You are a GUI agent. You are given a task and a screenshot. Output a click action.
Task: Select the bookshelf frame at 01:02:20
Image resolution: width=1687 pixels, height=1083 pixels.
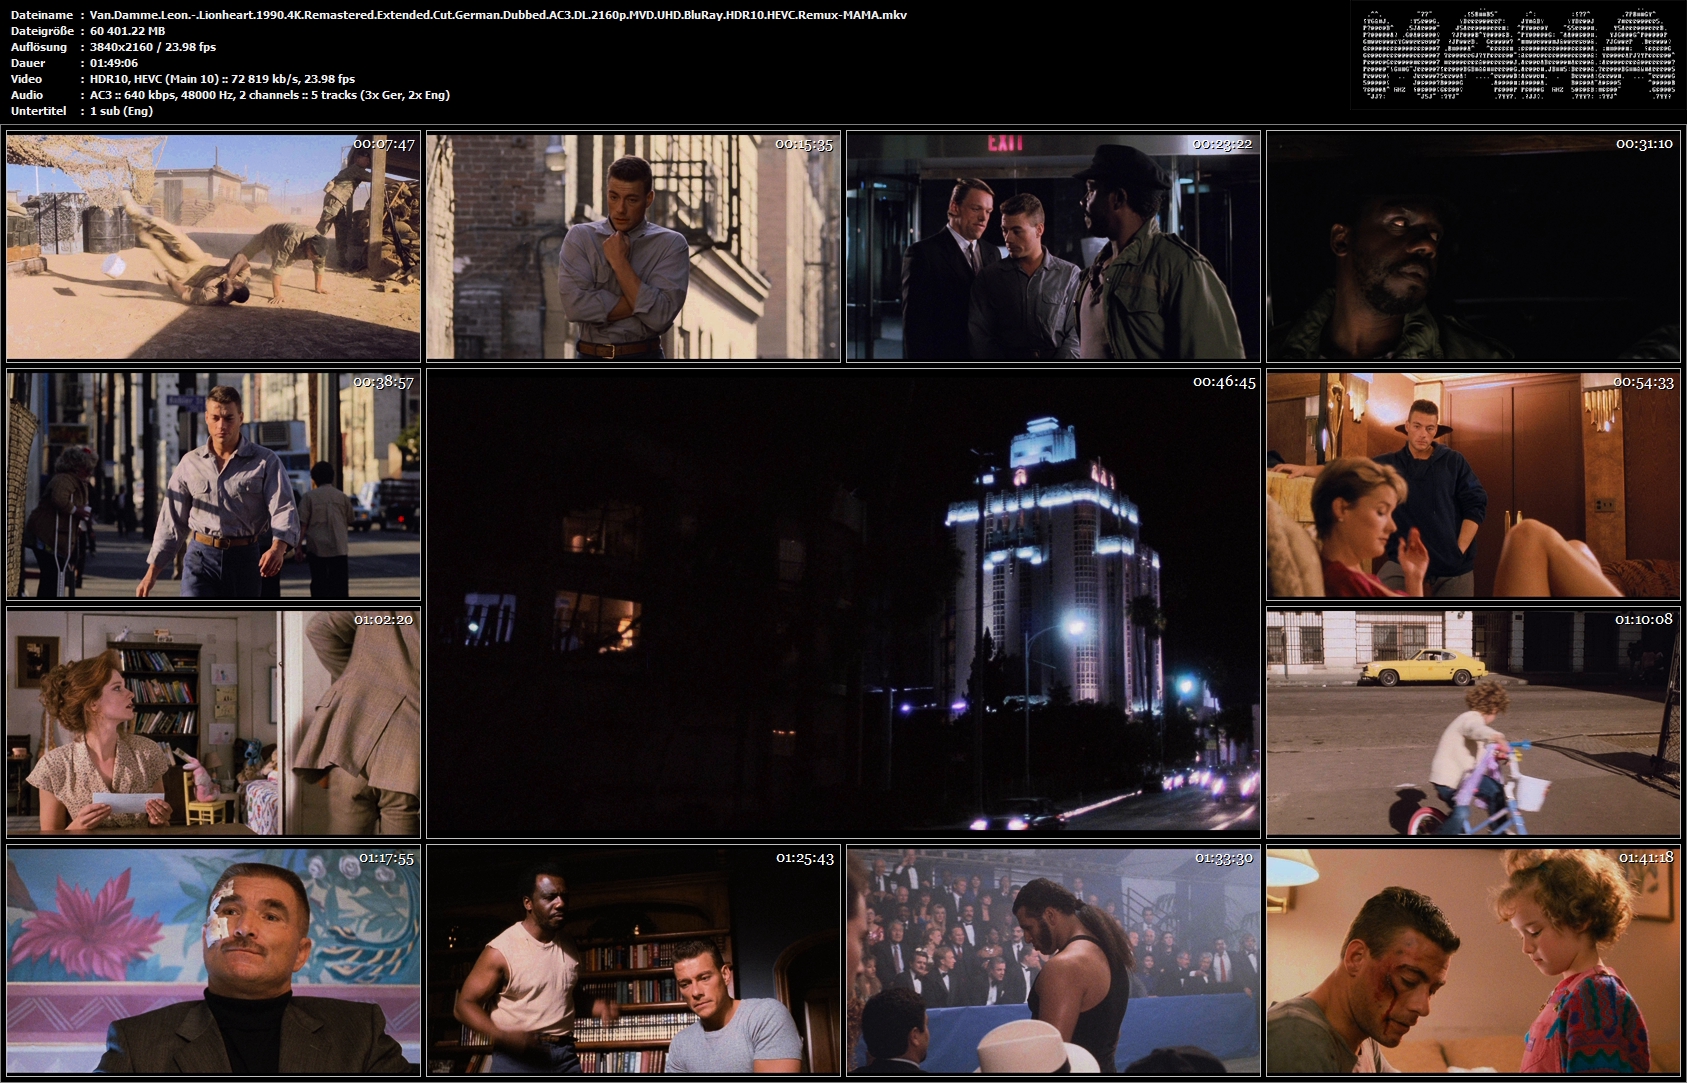[213, 722]
